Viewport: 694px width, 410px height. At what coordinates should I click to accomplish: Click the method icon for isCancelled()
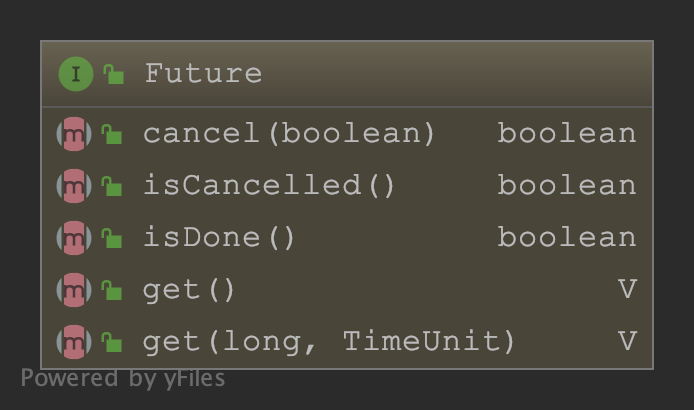click(x=74, y=186)
